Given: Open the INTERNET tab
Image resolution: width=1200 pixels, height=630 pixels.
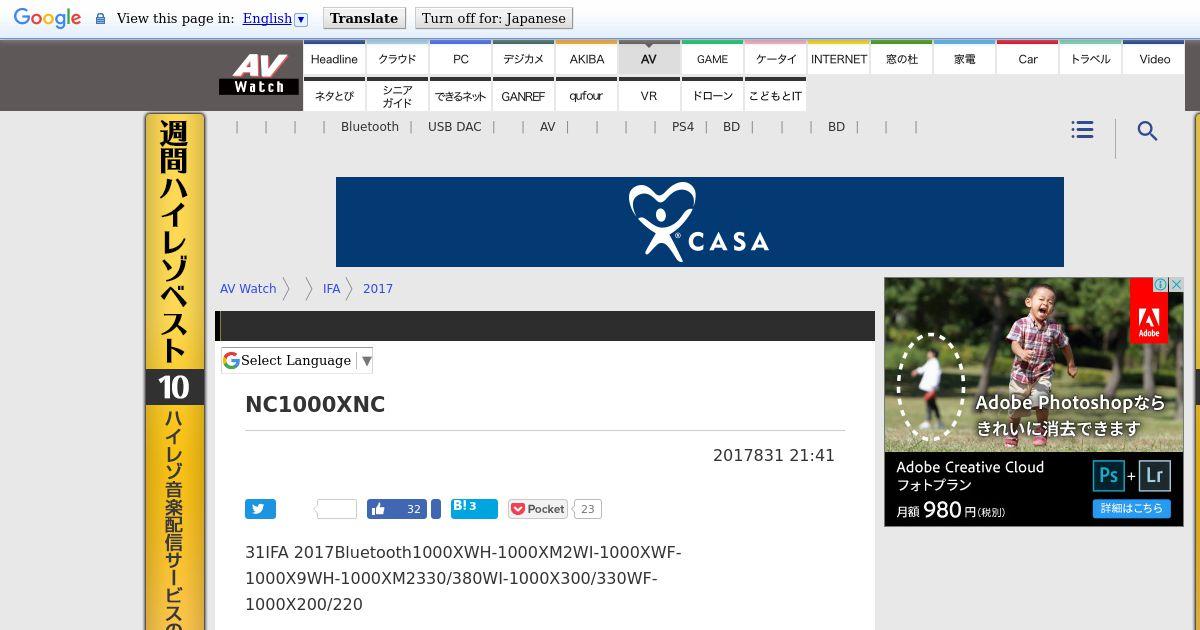Looking at the screenshot, I should pos(839,59).
